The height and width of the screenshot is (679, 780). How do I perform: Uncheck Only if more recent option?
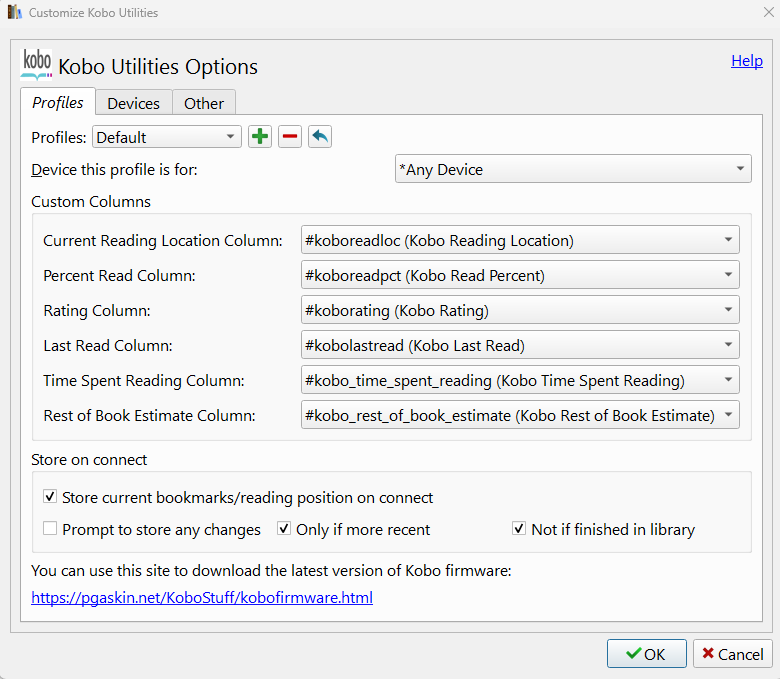pos(285,529)
